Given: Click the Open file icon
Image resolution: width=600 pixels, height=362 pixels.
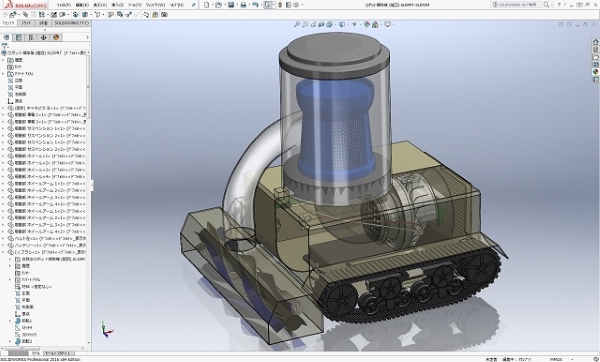Looking at the screenshot, I should [x=218, y=5].
